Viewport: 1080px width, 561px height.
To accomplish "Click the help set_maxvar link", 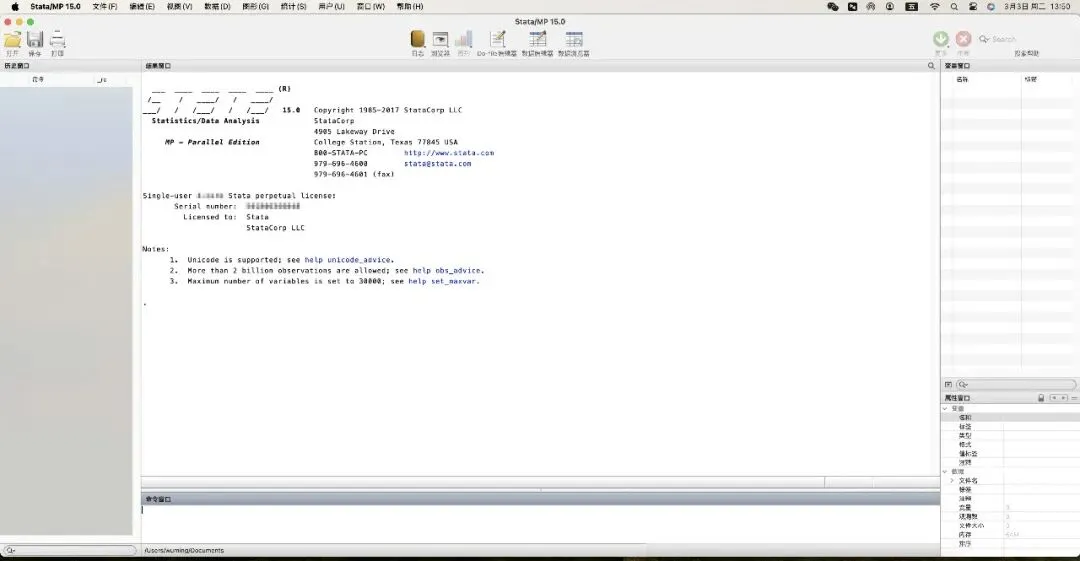I will 443,281.
